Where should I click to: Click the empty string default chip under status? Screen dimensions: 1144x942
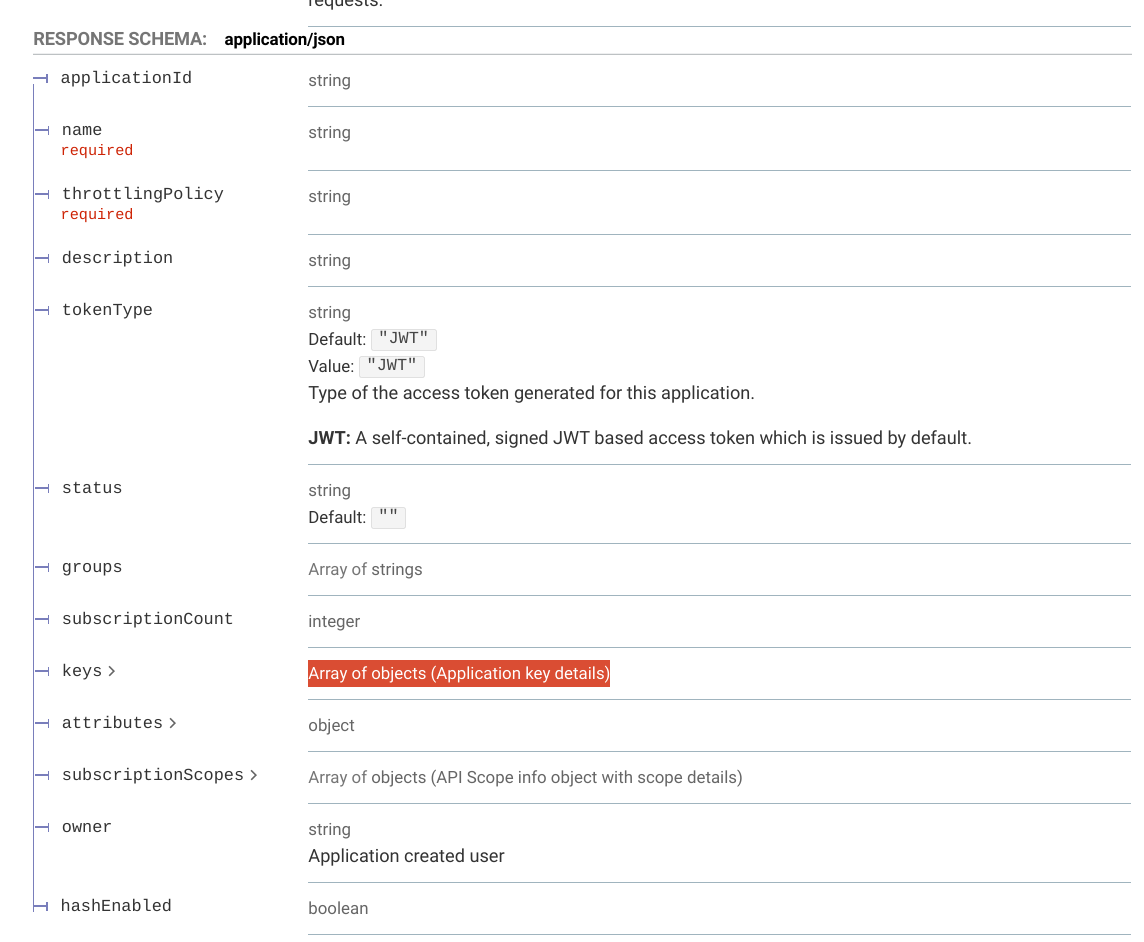pyautogui.click(x=388, y=517)
